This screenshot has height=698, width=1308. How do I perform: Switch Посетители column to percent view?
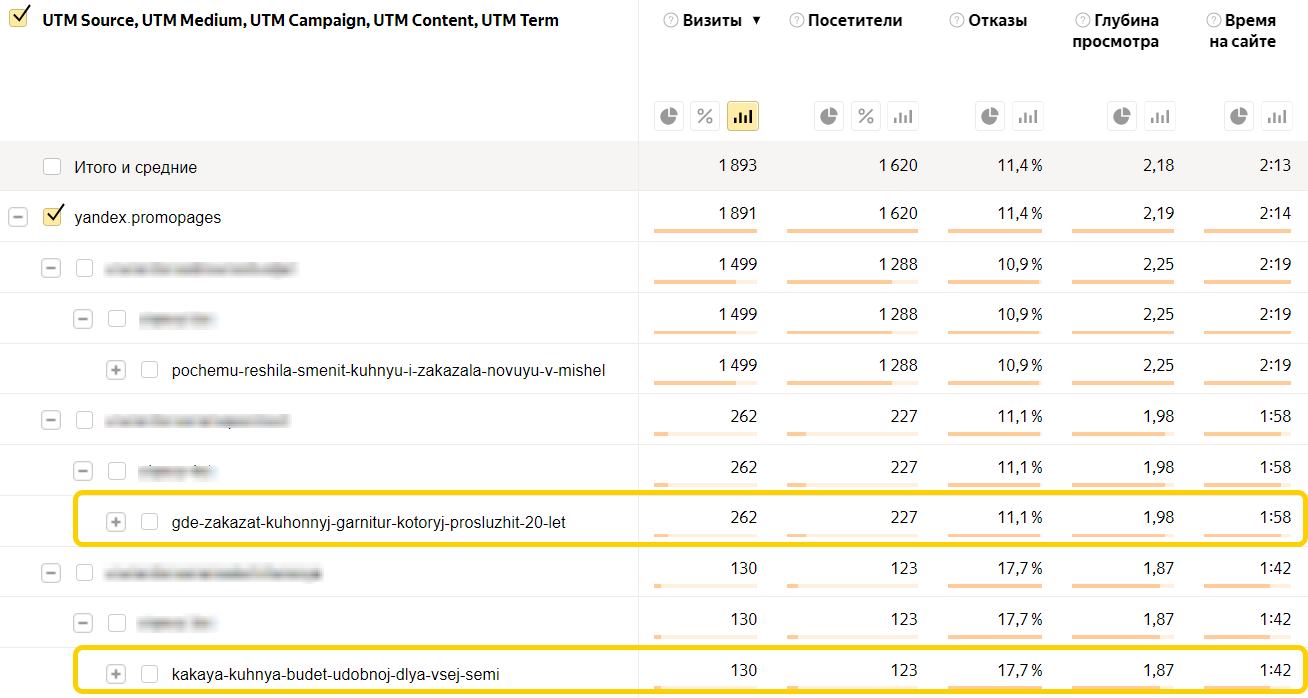[866, 116]
